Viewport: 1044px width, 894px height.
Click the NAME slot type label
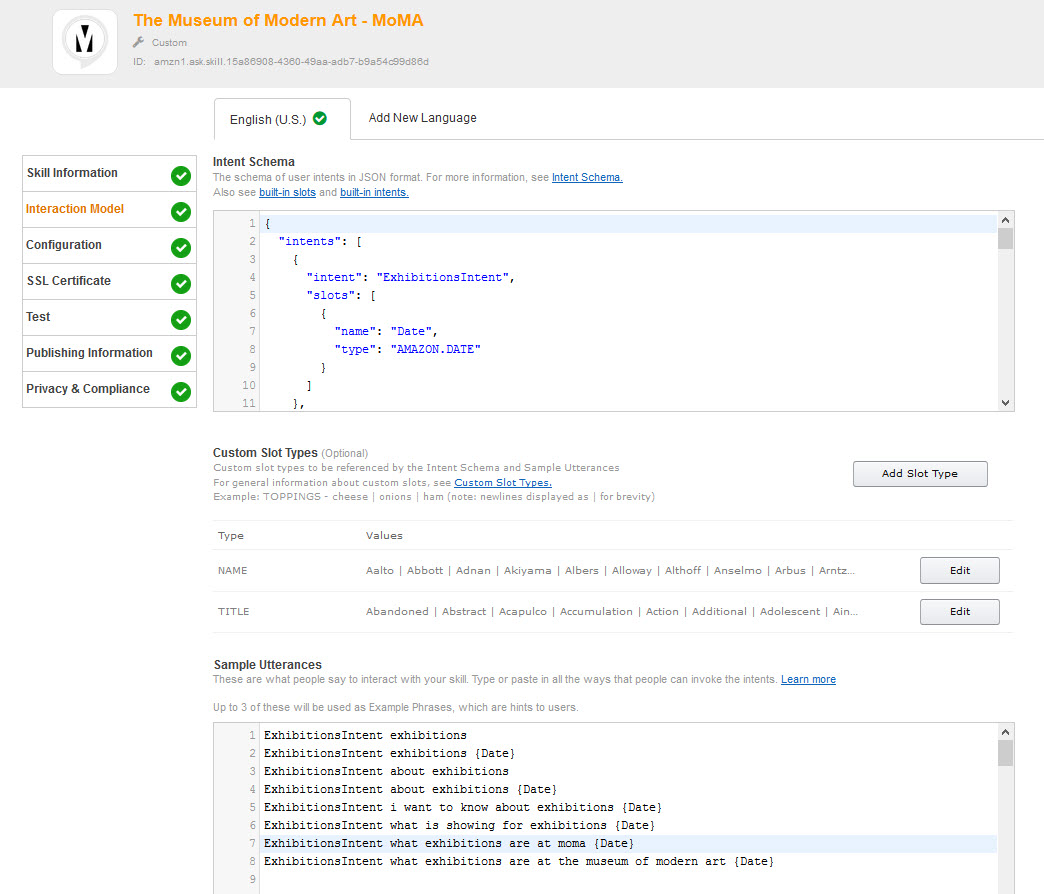click(x=232, y=570)
